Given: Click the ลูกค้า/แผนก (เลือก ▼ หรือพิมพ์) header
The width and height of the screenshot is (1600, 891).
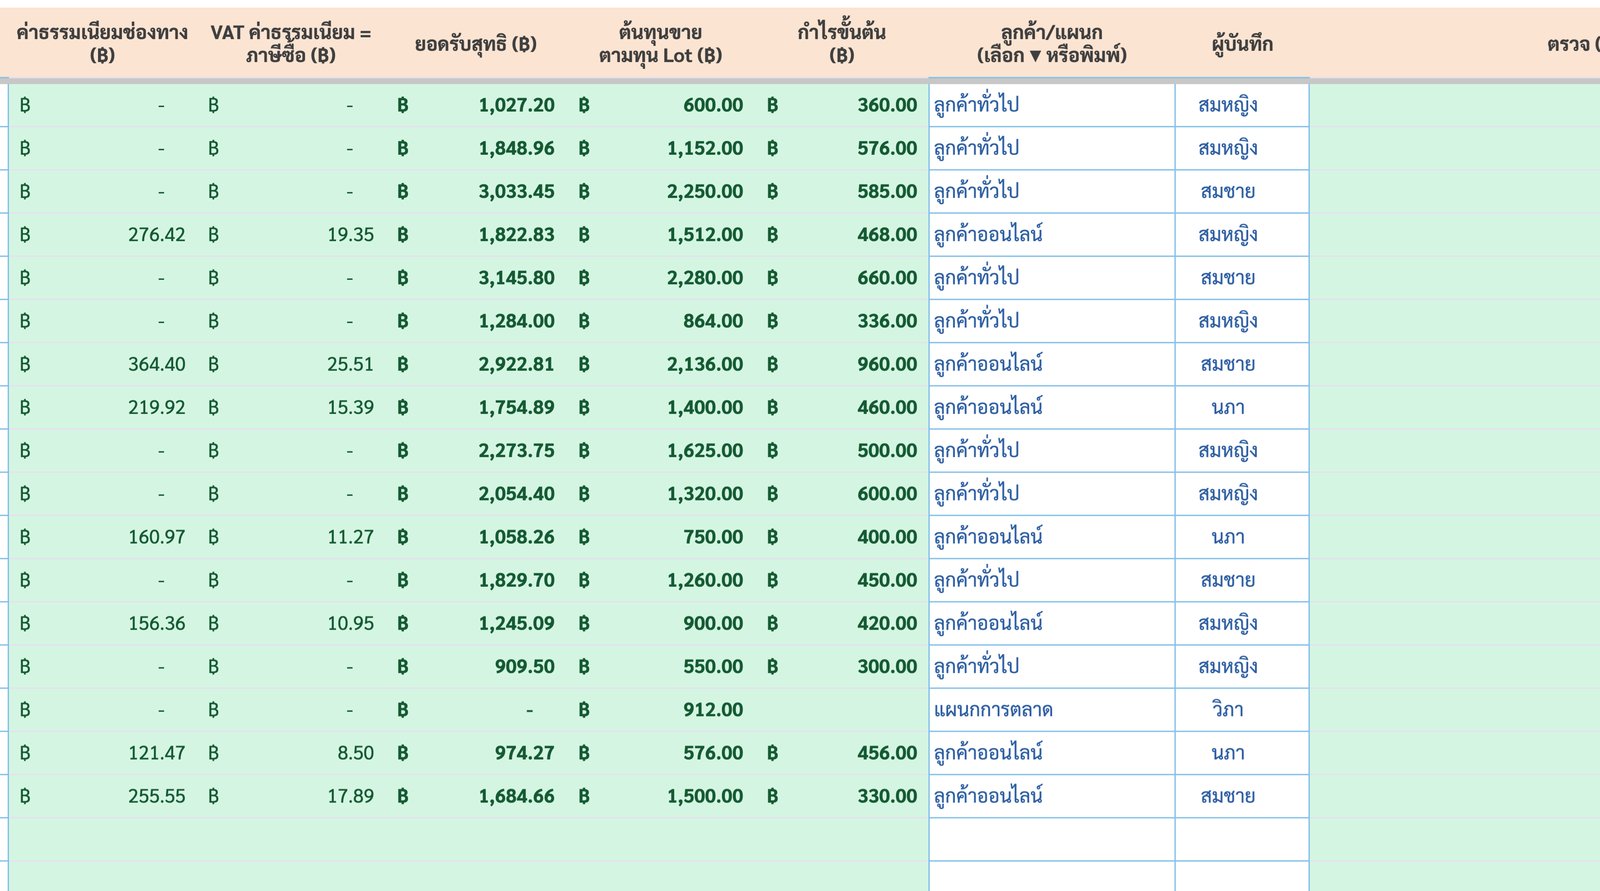Looking at the screenshot, I should click(x=1052, y=44).
